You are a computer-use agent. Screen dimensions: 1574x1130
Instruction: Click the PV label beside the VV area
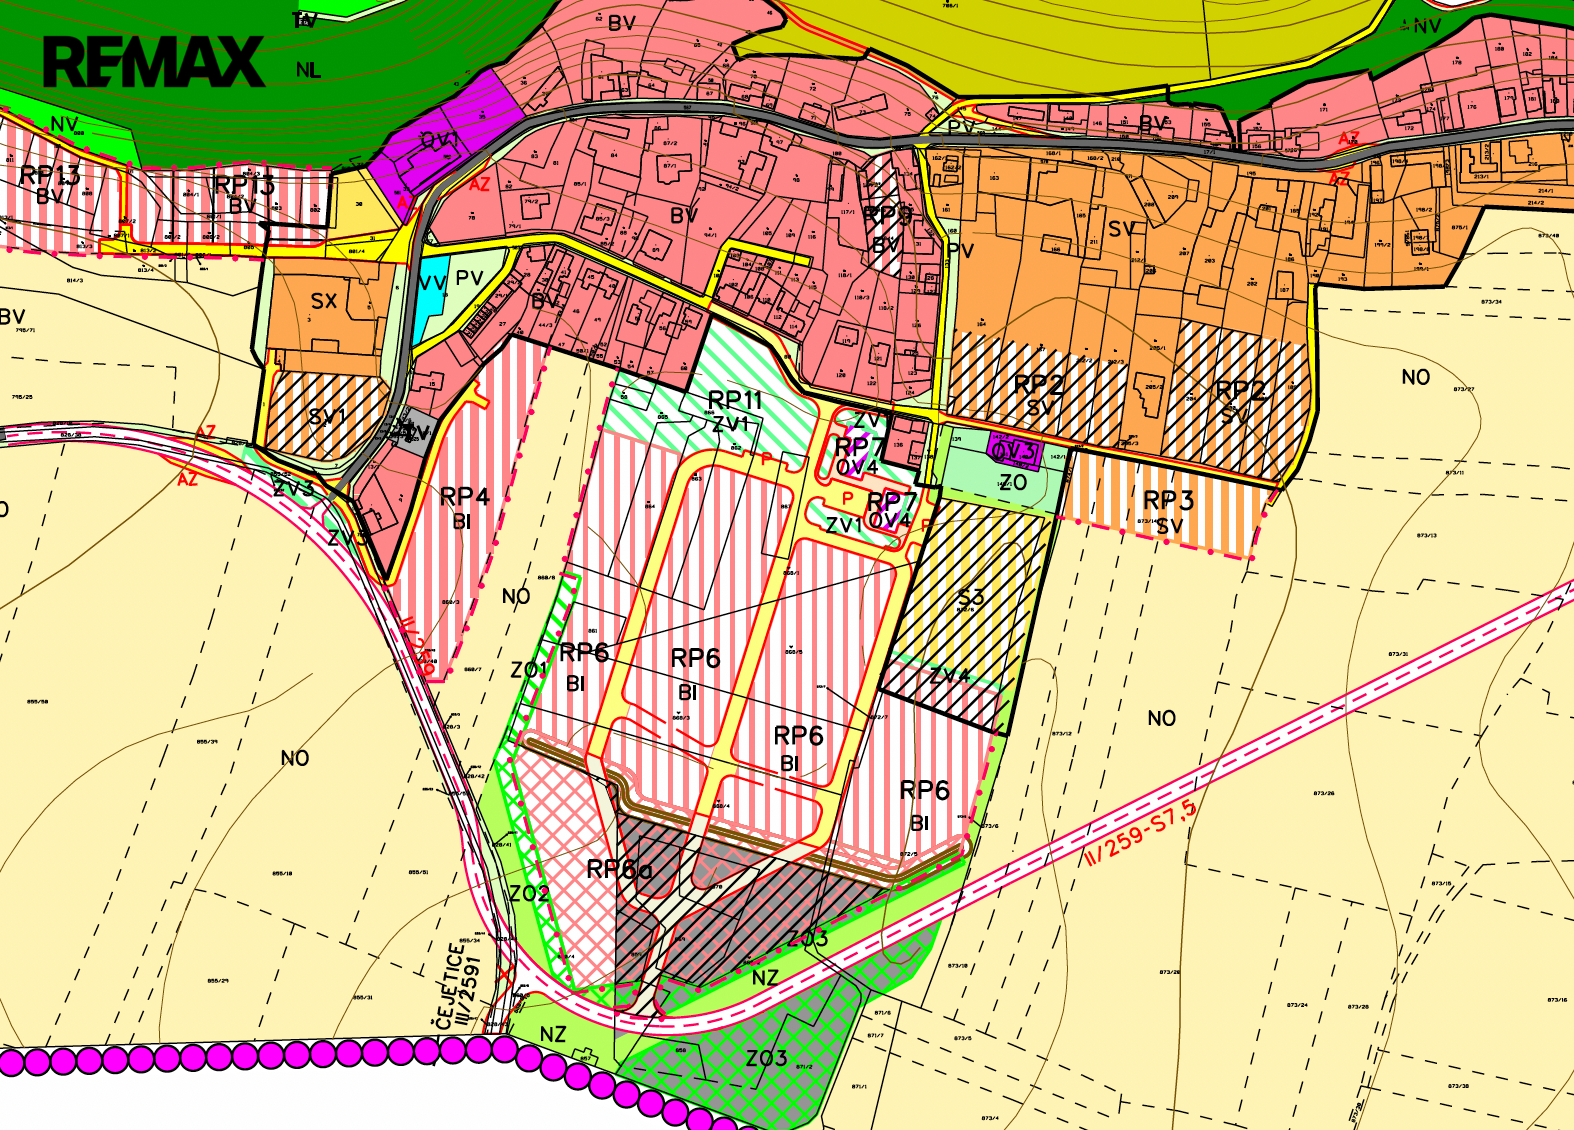469,279
